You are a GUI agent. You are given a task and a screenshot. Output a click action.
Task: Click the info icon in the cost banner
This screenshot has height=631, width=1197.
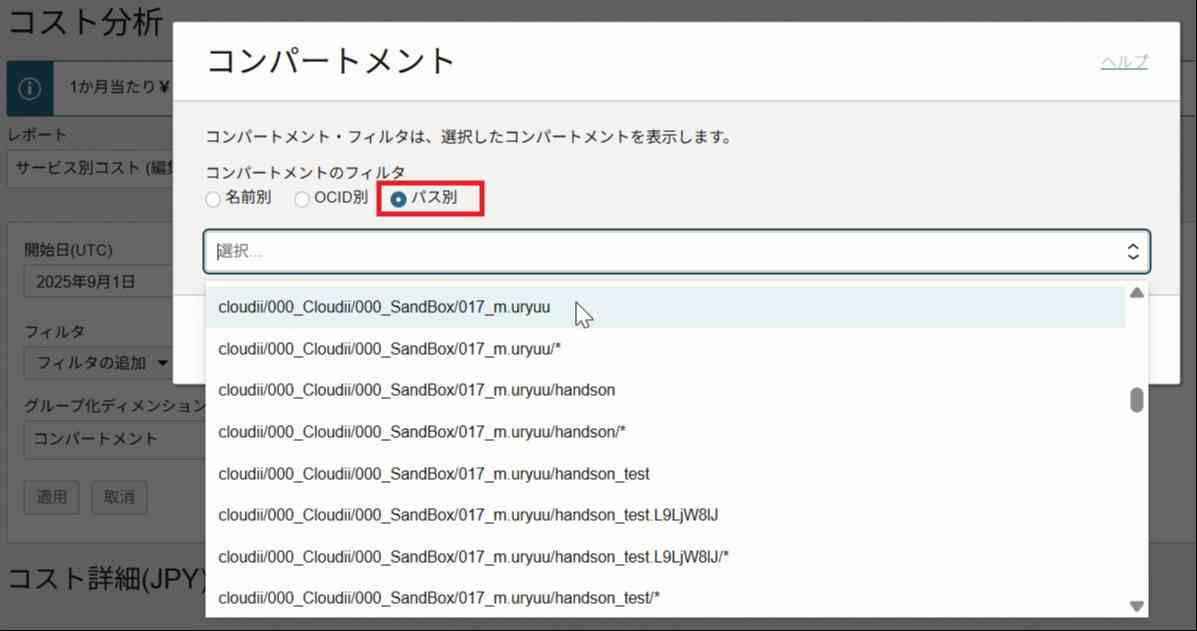30,88
